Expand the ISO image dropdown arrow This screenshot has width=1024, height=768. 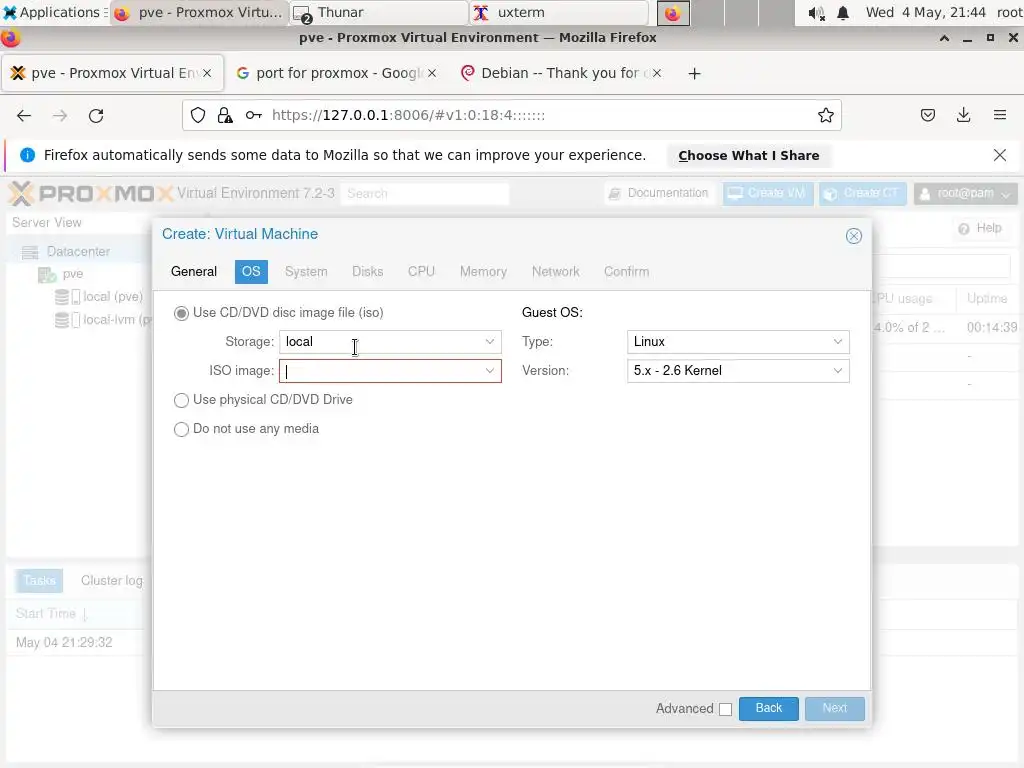pos(490,371)
